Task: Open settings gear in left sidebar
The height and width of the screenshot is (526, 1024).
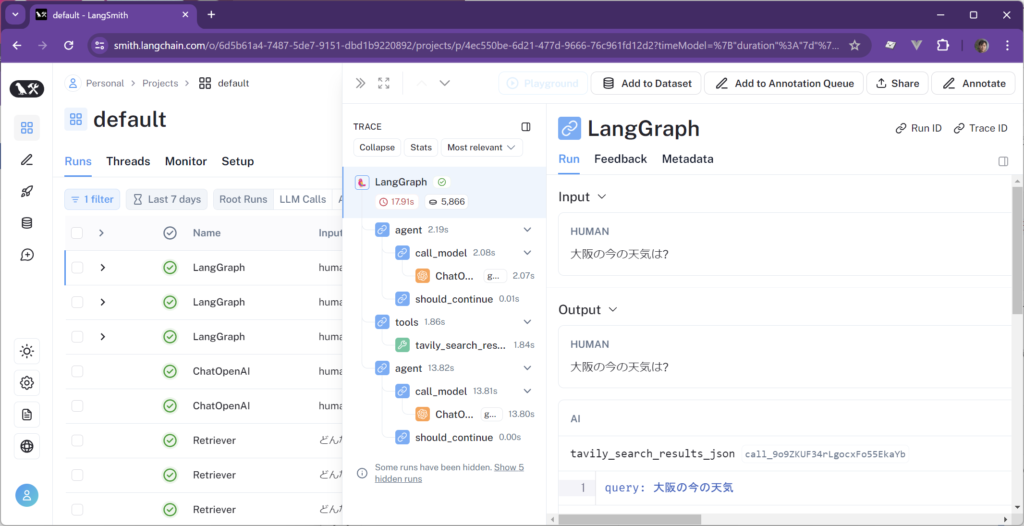Action: pyautogui.click(x=26, y=383)
